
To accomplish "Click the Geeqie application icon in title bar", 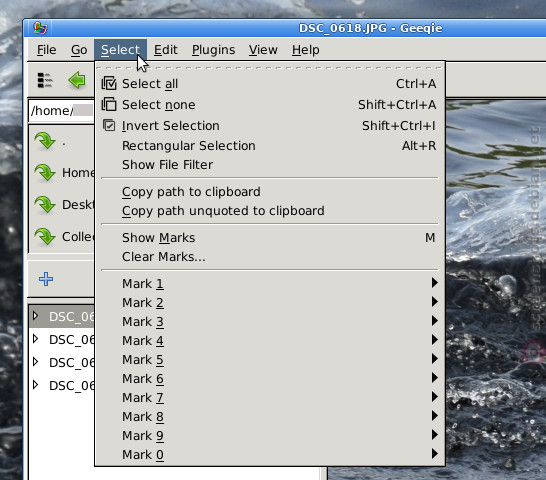I will (40, 28).
